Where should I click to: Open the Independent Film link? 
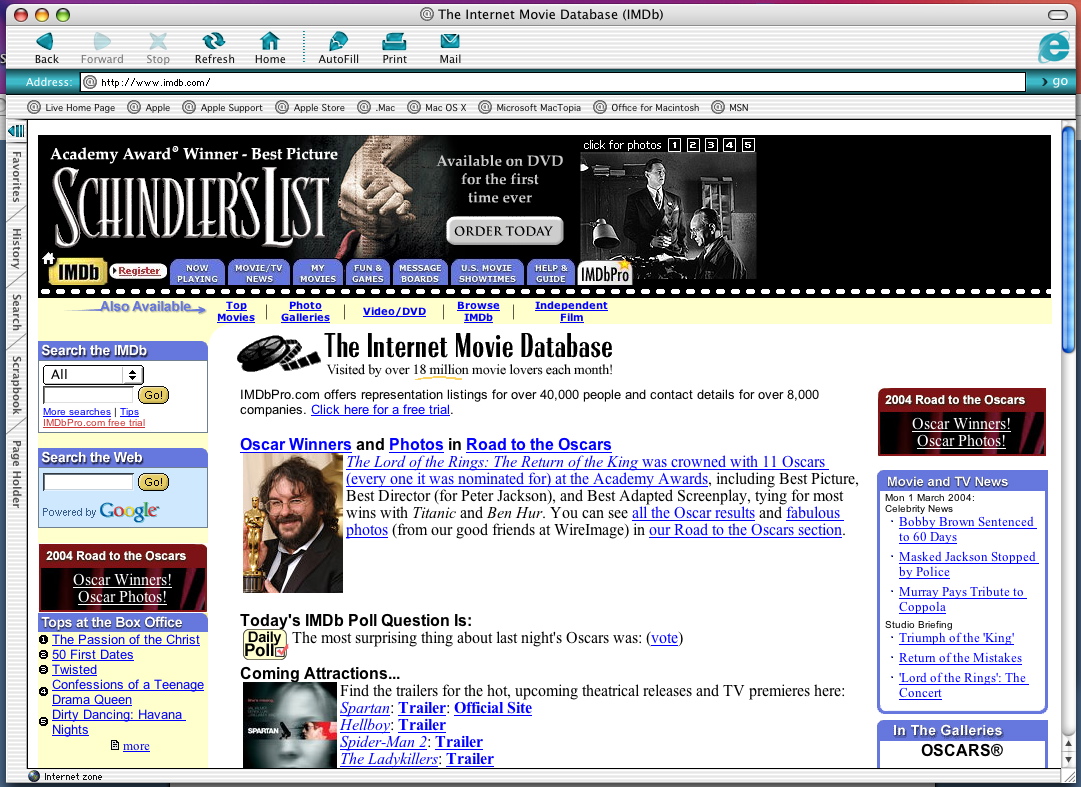click(x=572, y=311)
